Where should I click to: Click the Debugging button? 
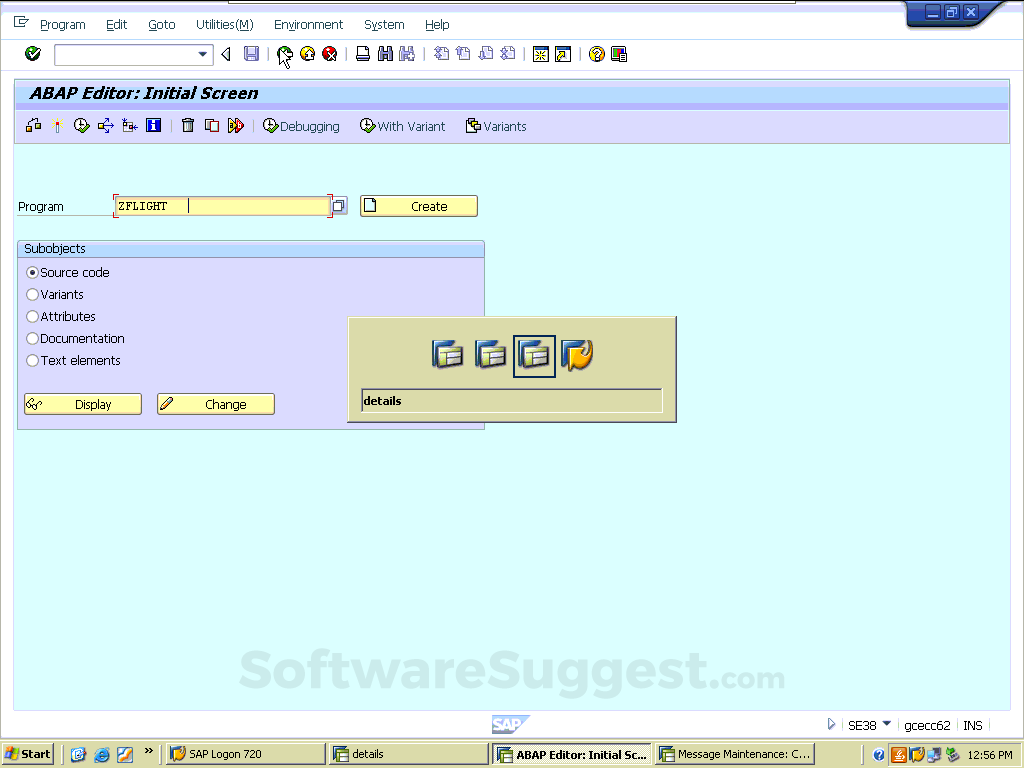click(302, 126)
